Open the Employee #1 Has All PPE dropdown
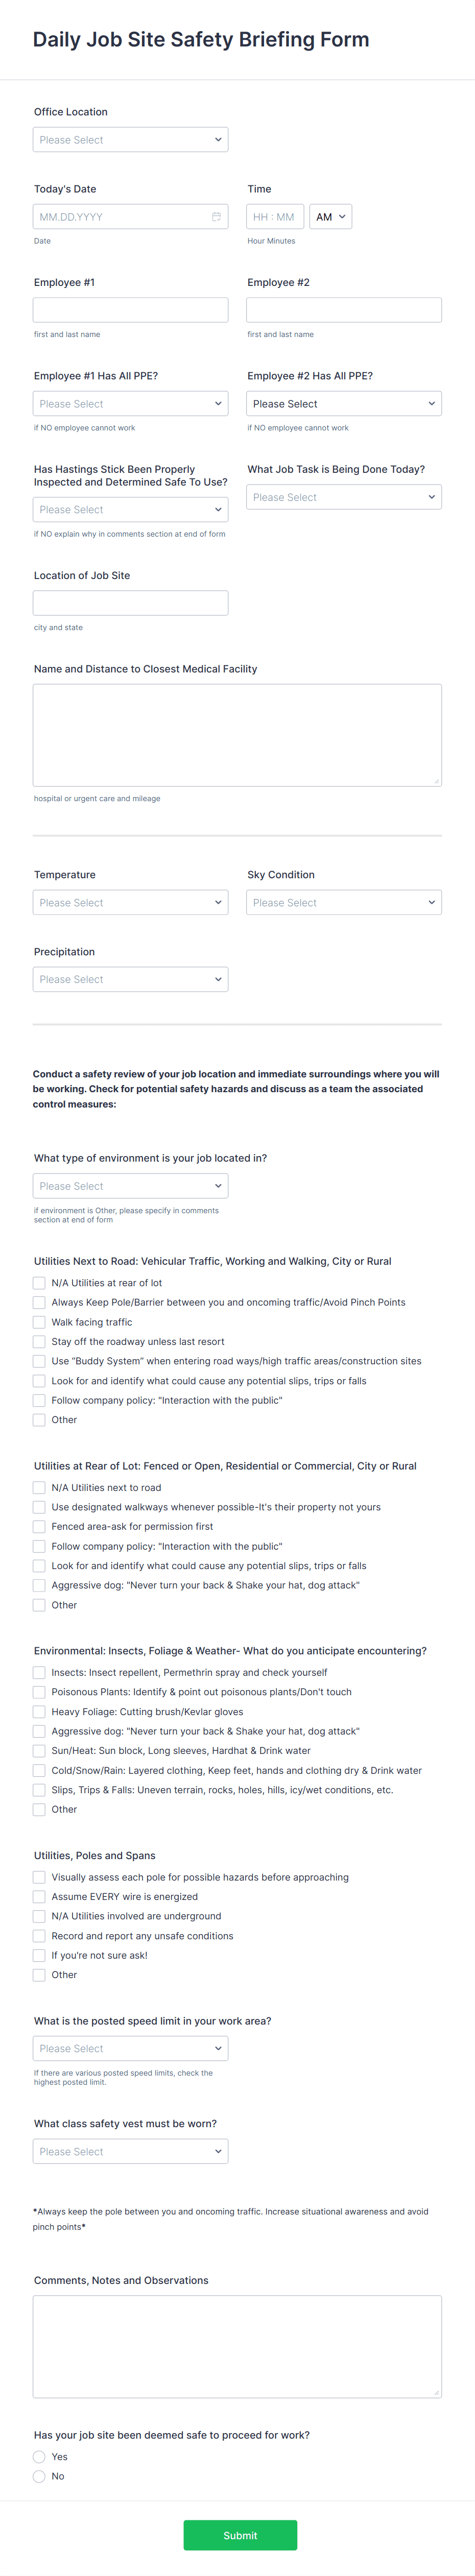The image size is (475, 2576). point(130,403)
